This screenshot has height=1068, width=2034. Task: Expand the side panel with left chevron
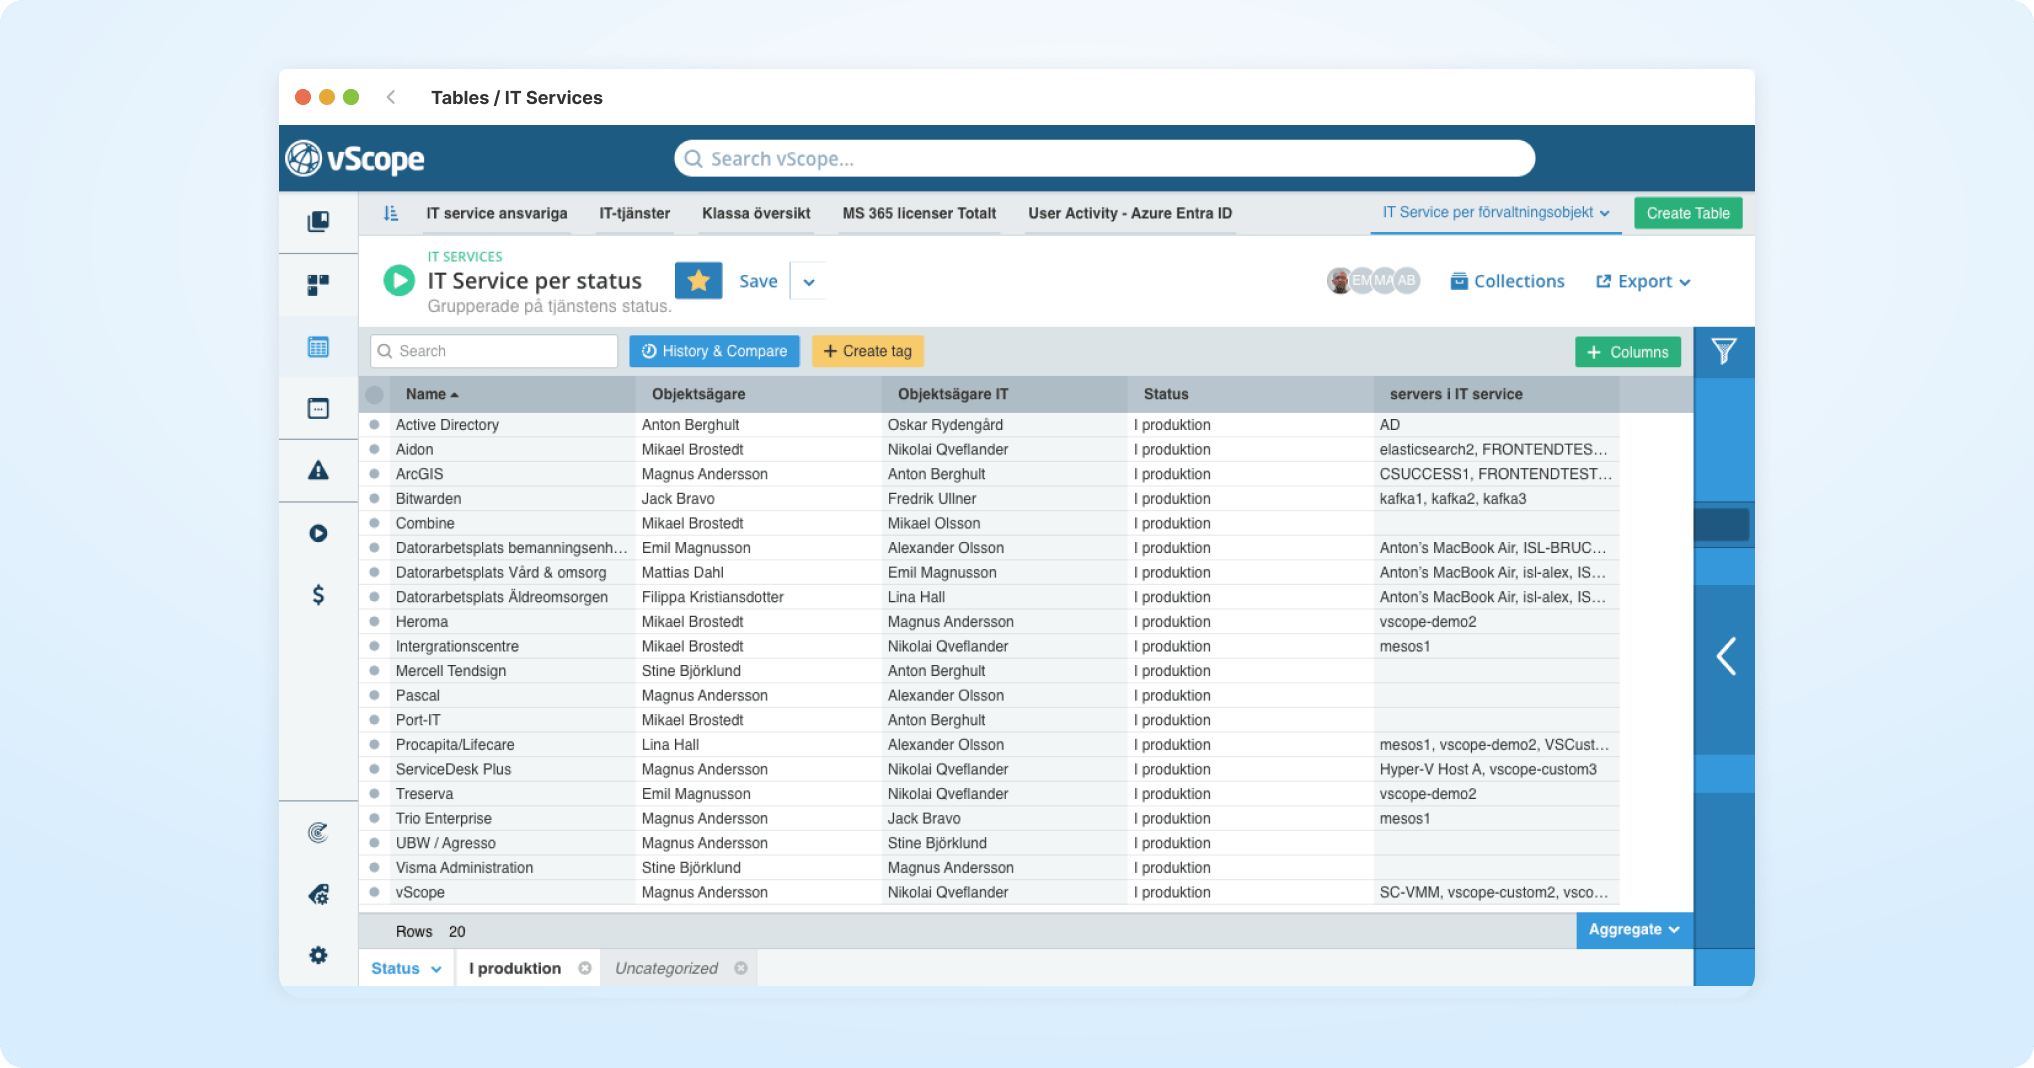click(x=1725, y=656)
